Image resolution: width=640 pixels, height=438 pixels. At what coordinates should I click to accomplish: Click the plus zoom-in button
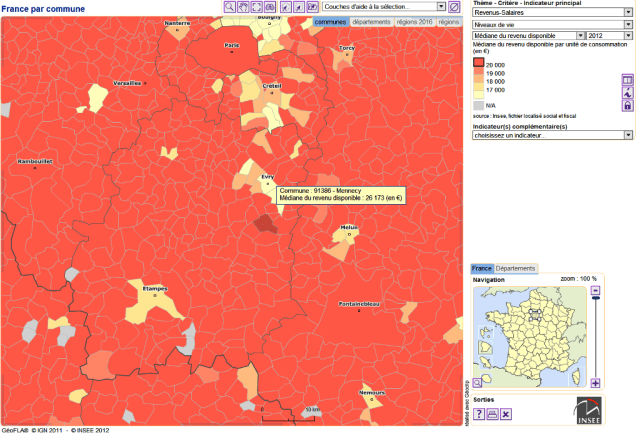point(596,383)
